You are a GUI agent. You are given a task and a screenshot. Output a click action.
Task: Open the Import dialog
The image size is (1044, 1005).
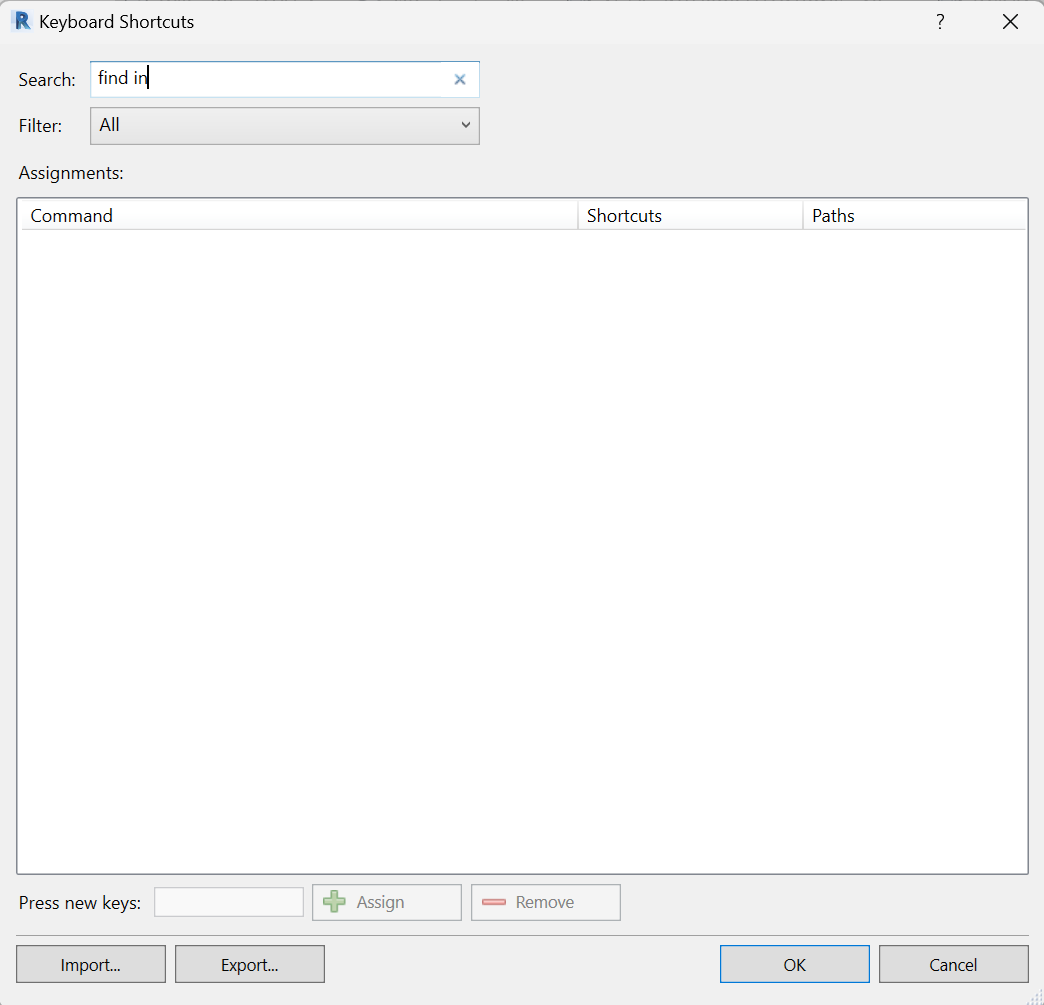pos(90,964)
